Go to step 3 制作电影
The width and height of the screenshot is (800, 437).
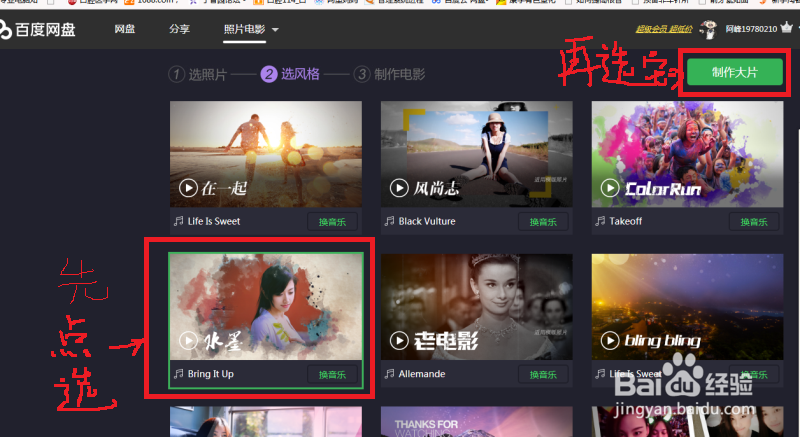click(389, 74)
